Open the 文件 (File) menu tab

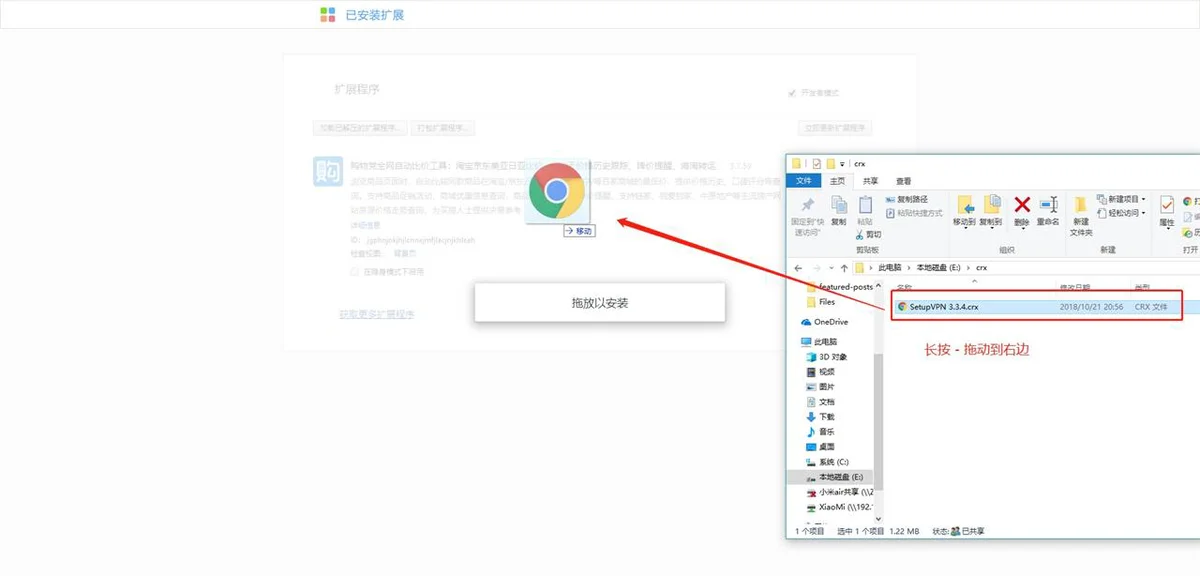click(x=802, y=181)
